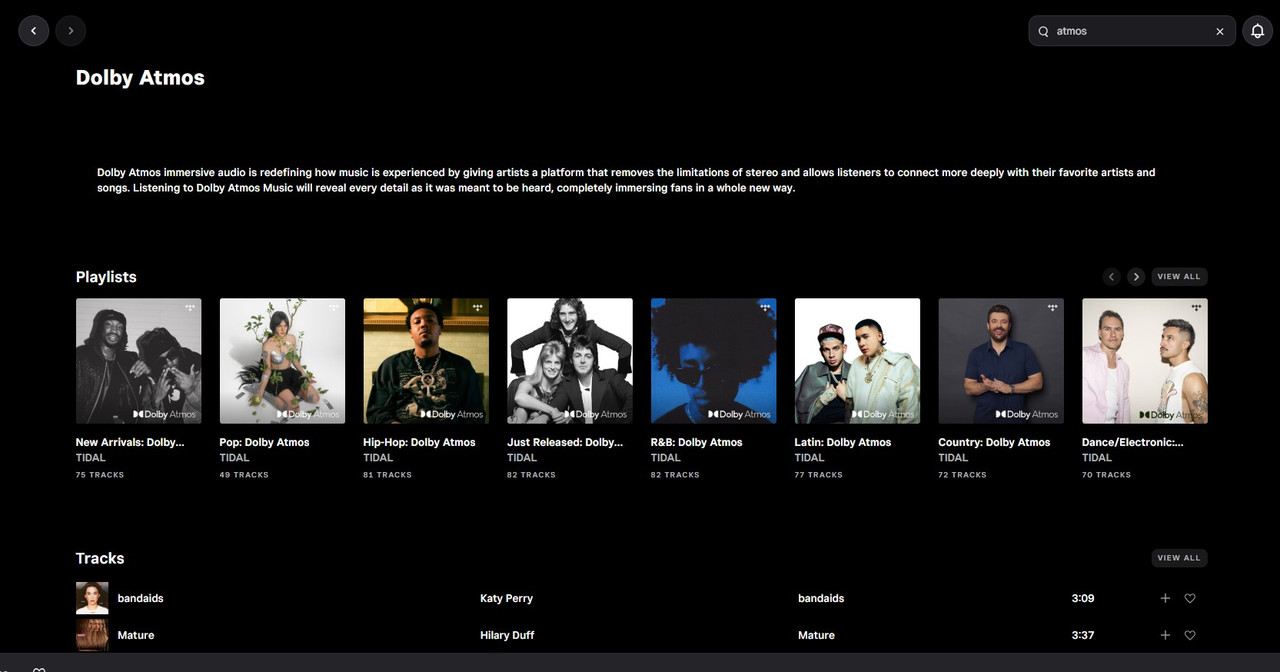Click the Playlists section heading
Screen dimensions: 1280x672
coord(106,277)
